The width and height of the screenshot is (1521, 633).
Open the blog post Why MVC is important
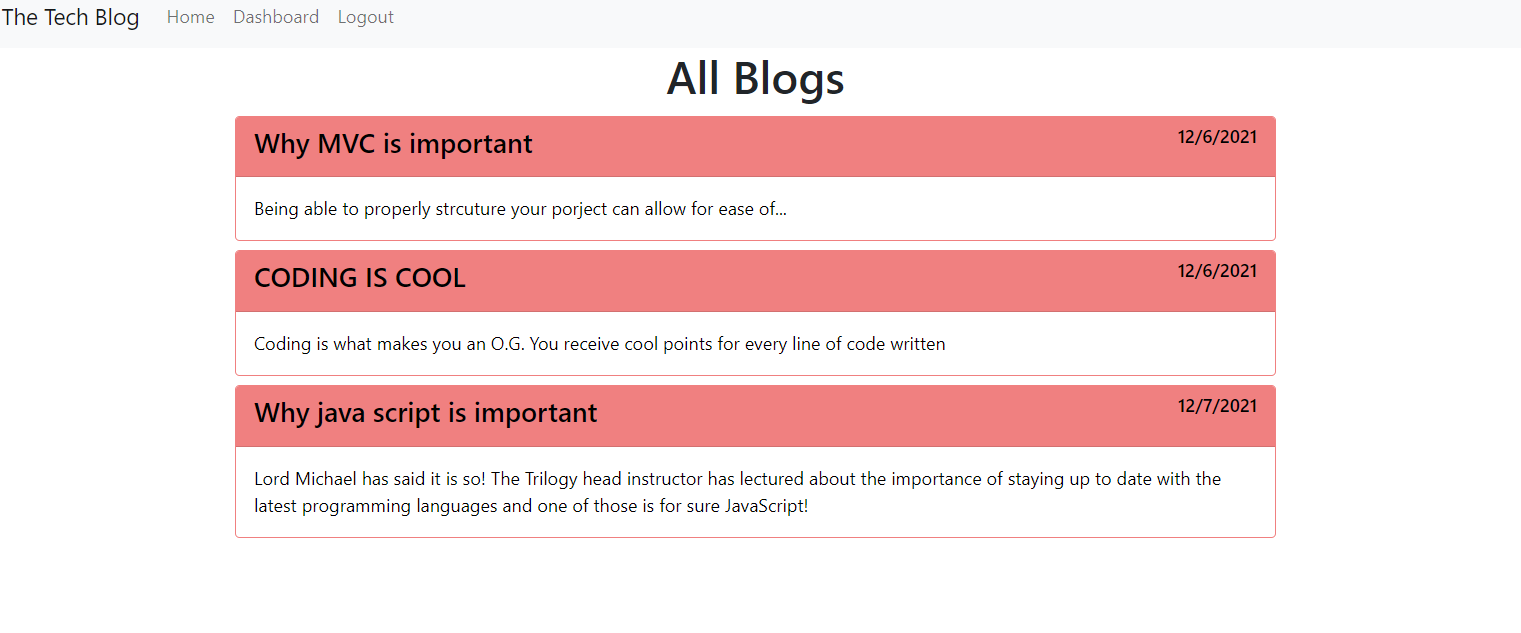coord(393,144)
